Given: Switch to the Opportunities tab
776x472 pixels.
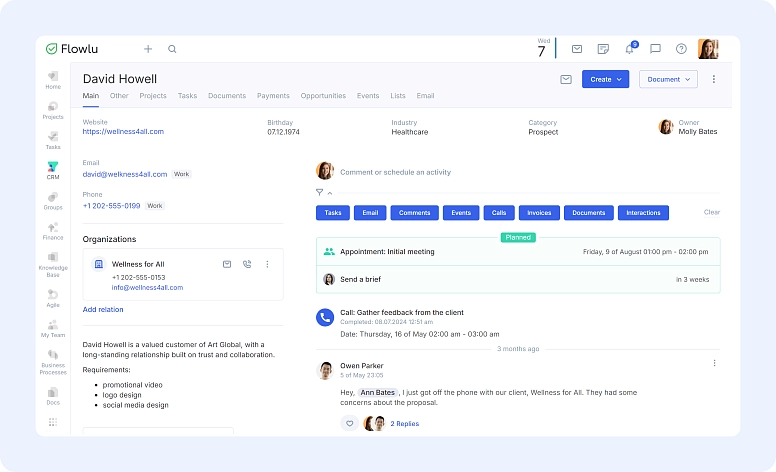Looking at the screenshot, I should click(323, 96).
